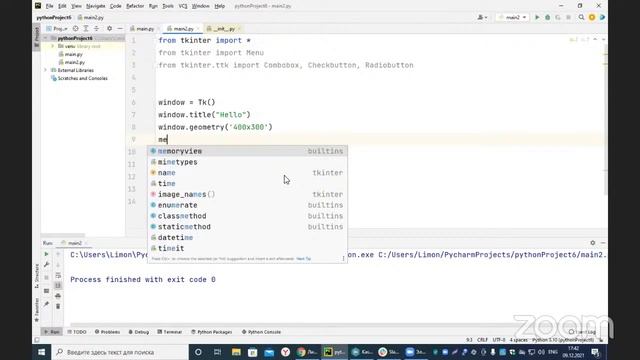Image resolution: width=640 pixels, height=360 pixels.
Task: Click Collapse All icon in Project panel header
Action: (x=97, y=29)
